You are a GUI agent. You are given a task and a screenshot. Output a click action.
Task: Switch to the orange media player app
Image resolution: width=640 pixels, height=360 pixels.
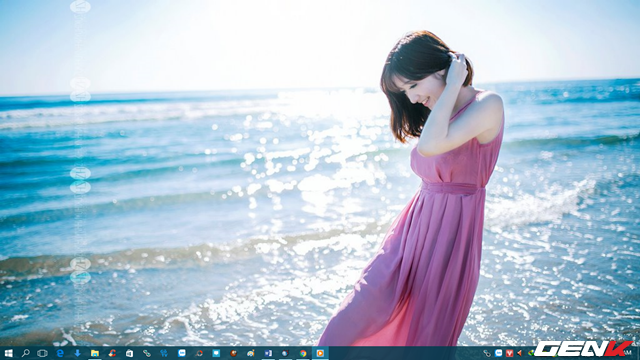click(320, 353)
